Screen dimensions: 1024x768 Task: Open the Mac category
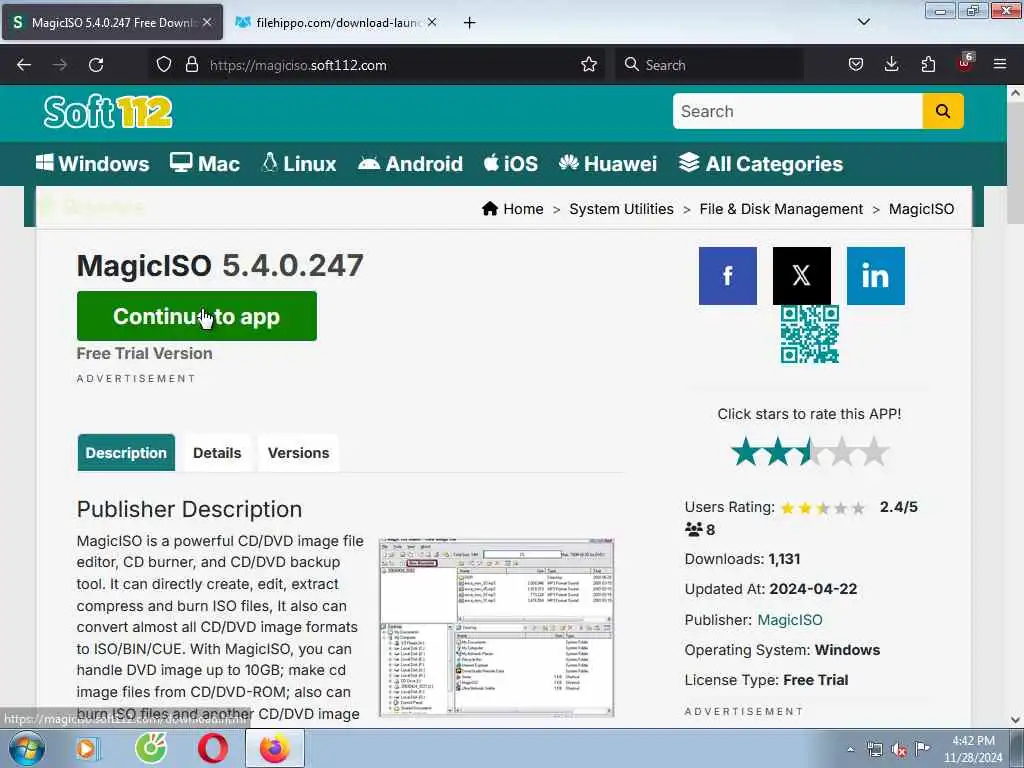(x=205, y=163)
